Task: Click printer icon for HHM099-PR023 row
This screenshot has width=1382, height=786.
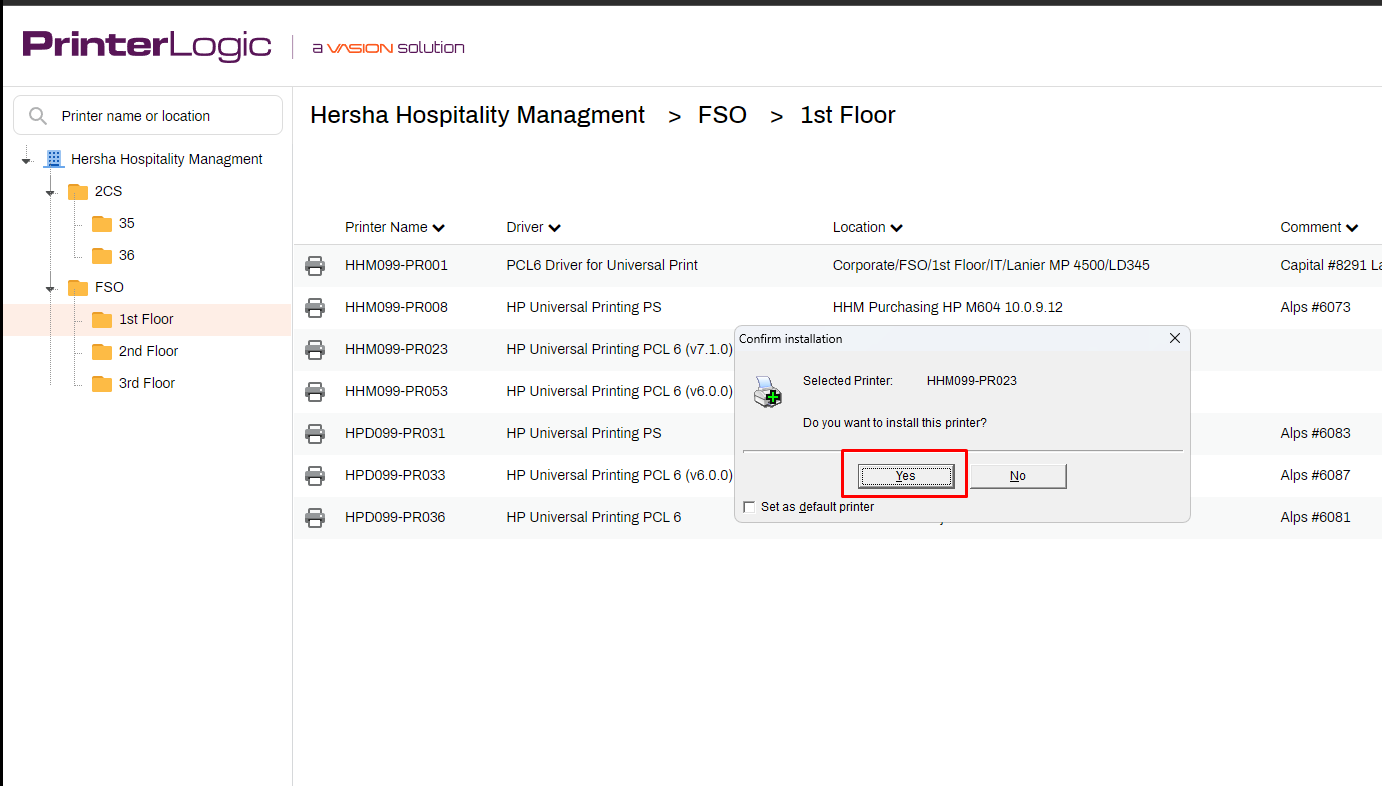Action: tap(315, 349)
